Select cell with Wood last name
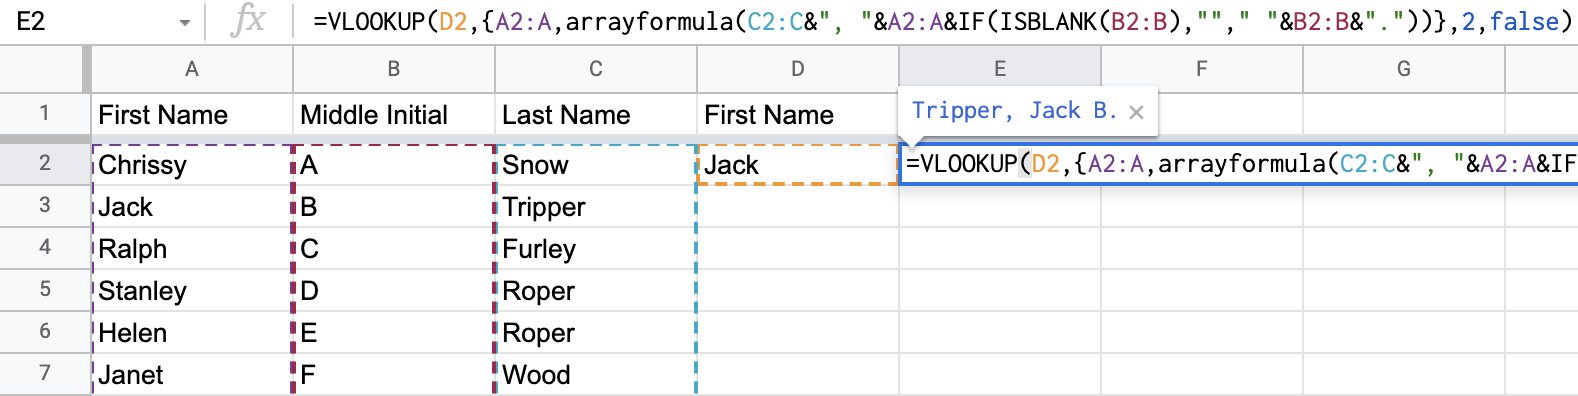 [x=595, y=374]
